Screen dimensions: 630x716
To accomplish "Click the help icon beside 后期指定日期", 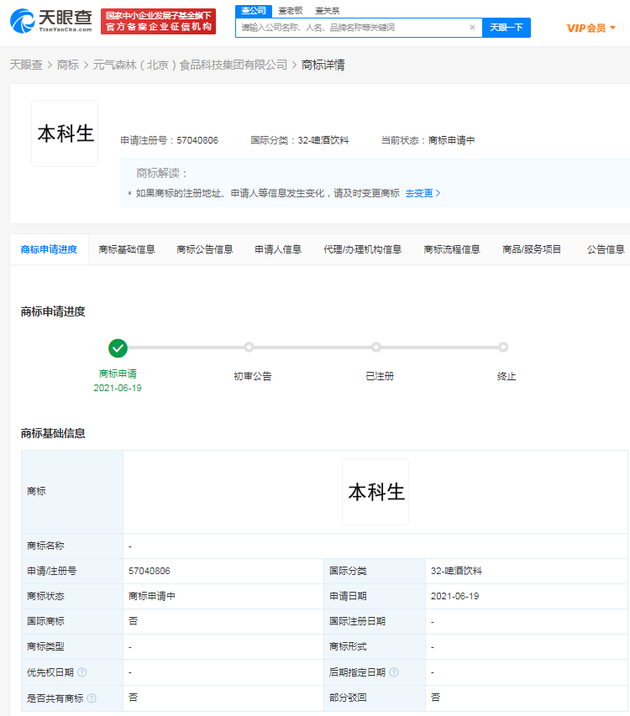I will (394, 672).
